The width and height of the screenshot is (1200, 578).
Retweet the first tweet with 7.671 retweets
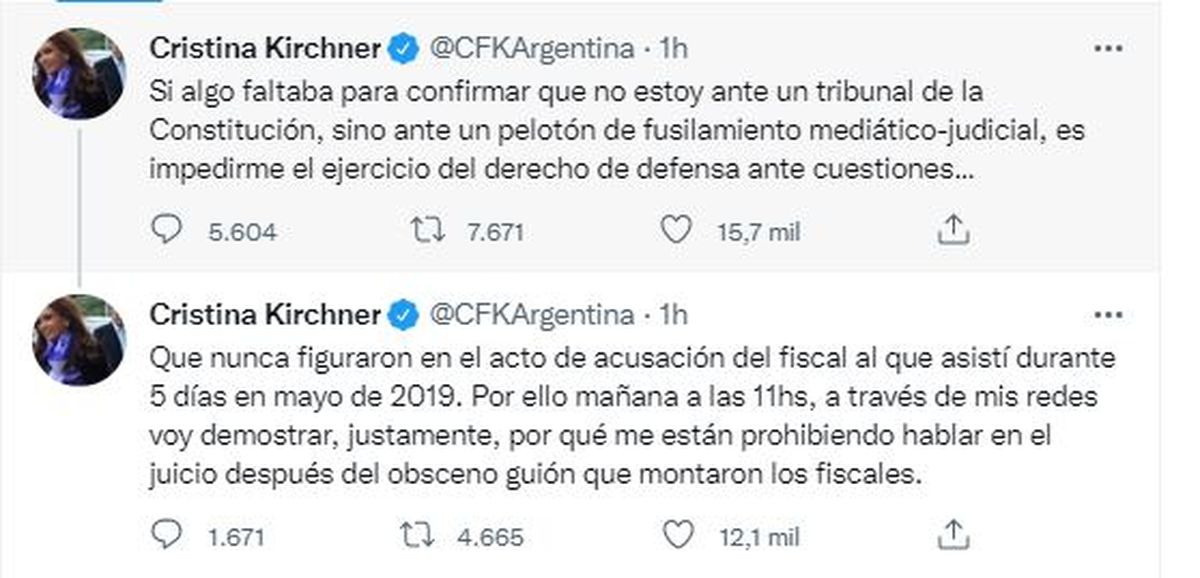click(430, 231)
